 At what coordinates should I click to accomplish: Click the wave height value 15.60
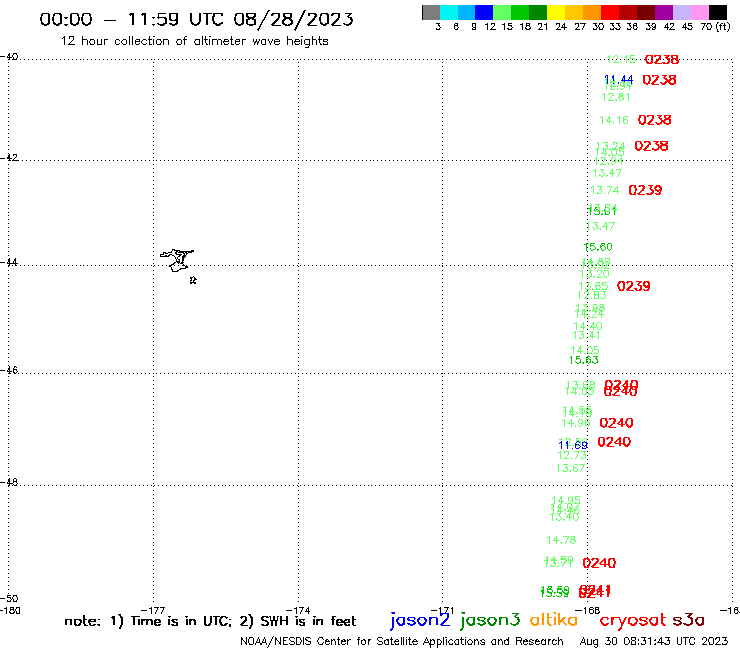(x=598, y=247)
